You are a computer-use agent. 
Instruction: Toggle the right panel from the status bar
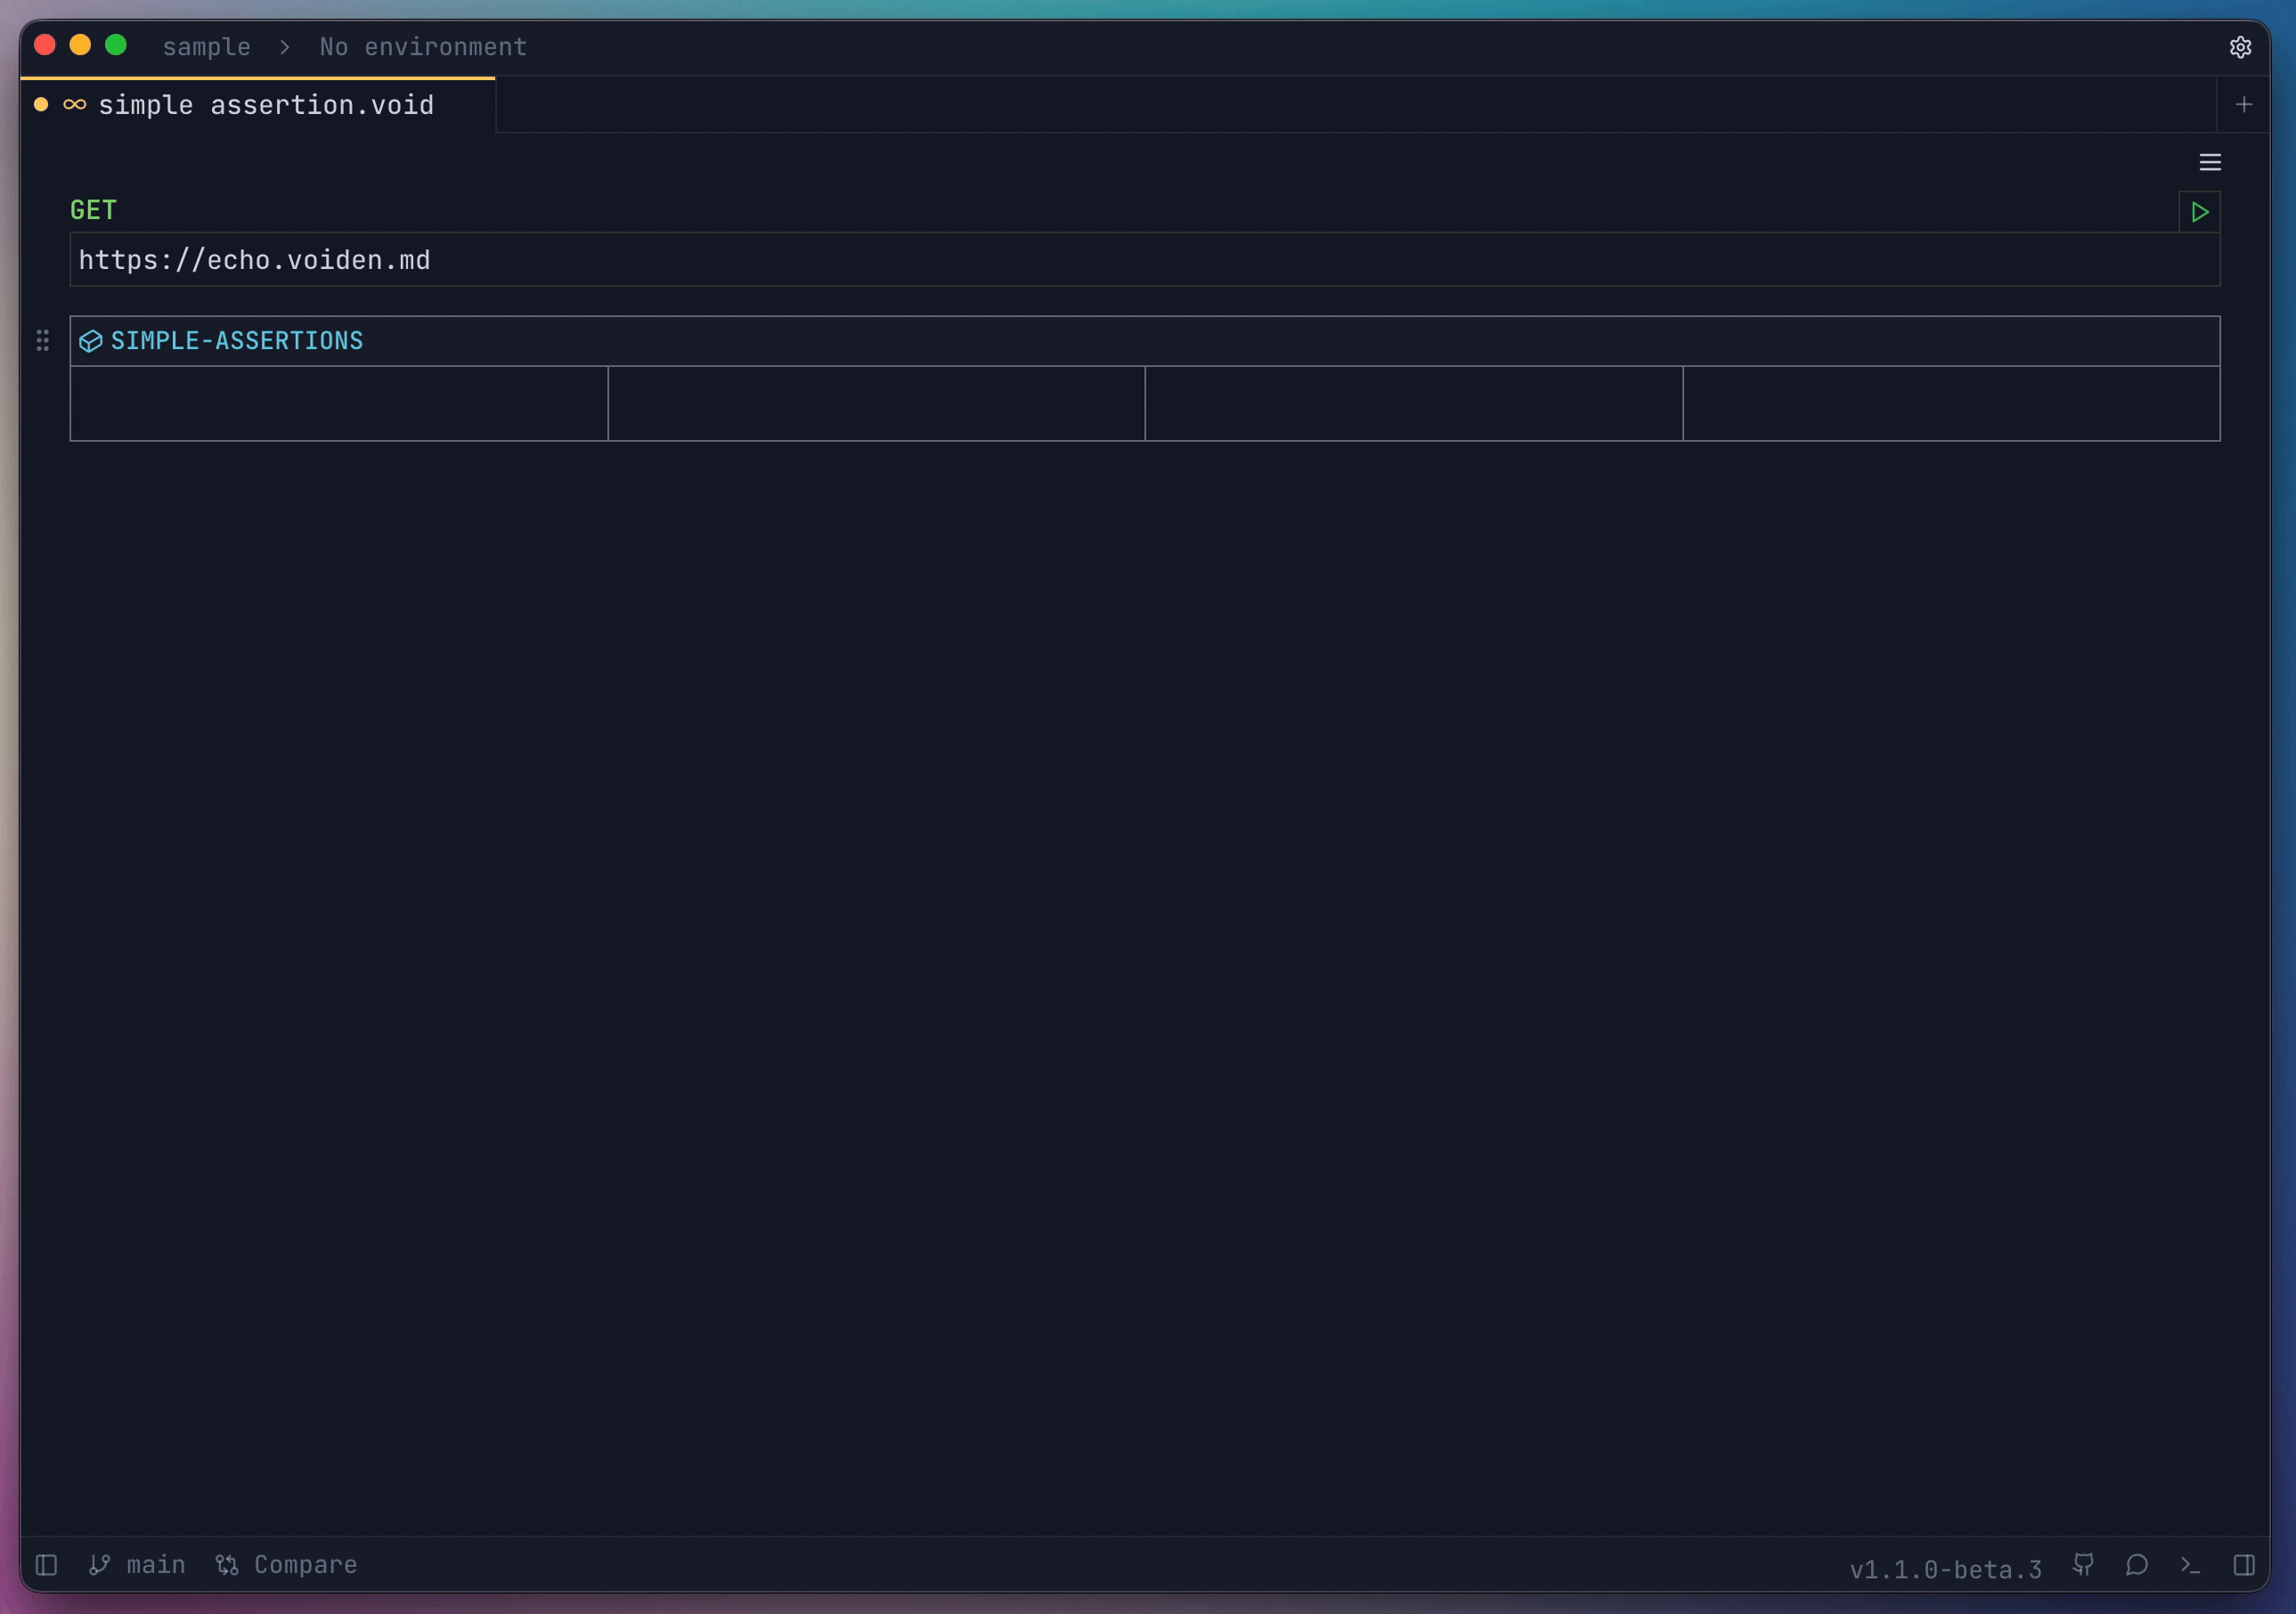[2245, 1565]
